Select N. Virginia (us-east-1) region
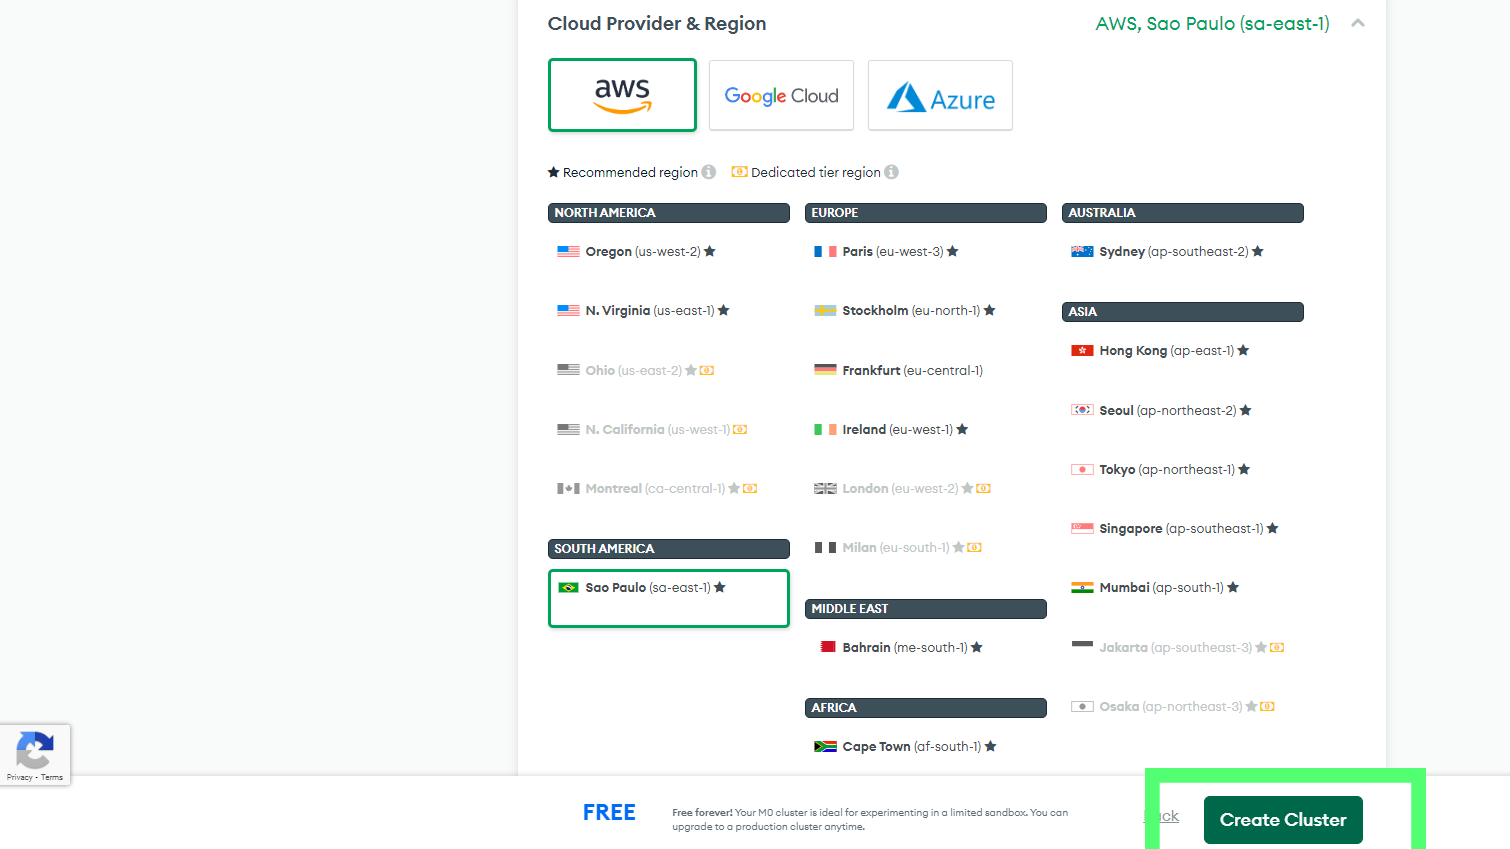Viewport: 1510px width, 849px height. pos(669,311)
